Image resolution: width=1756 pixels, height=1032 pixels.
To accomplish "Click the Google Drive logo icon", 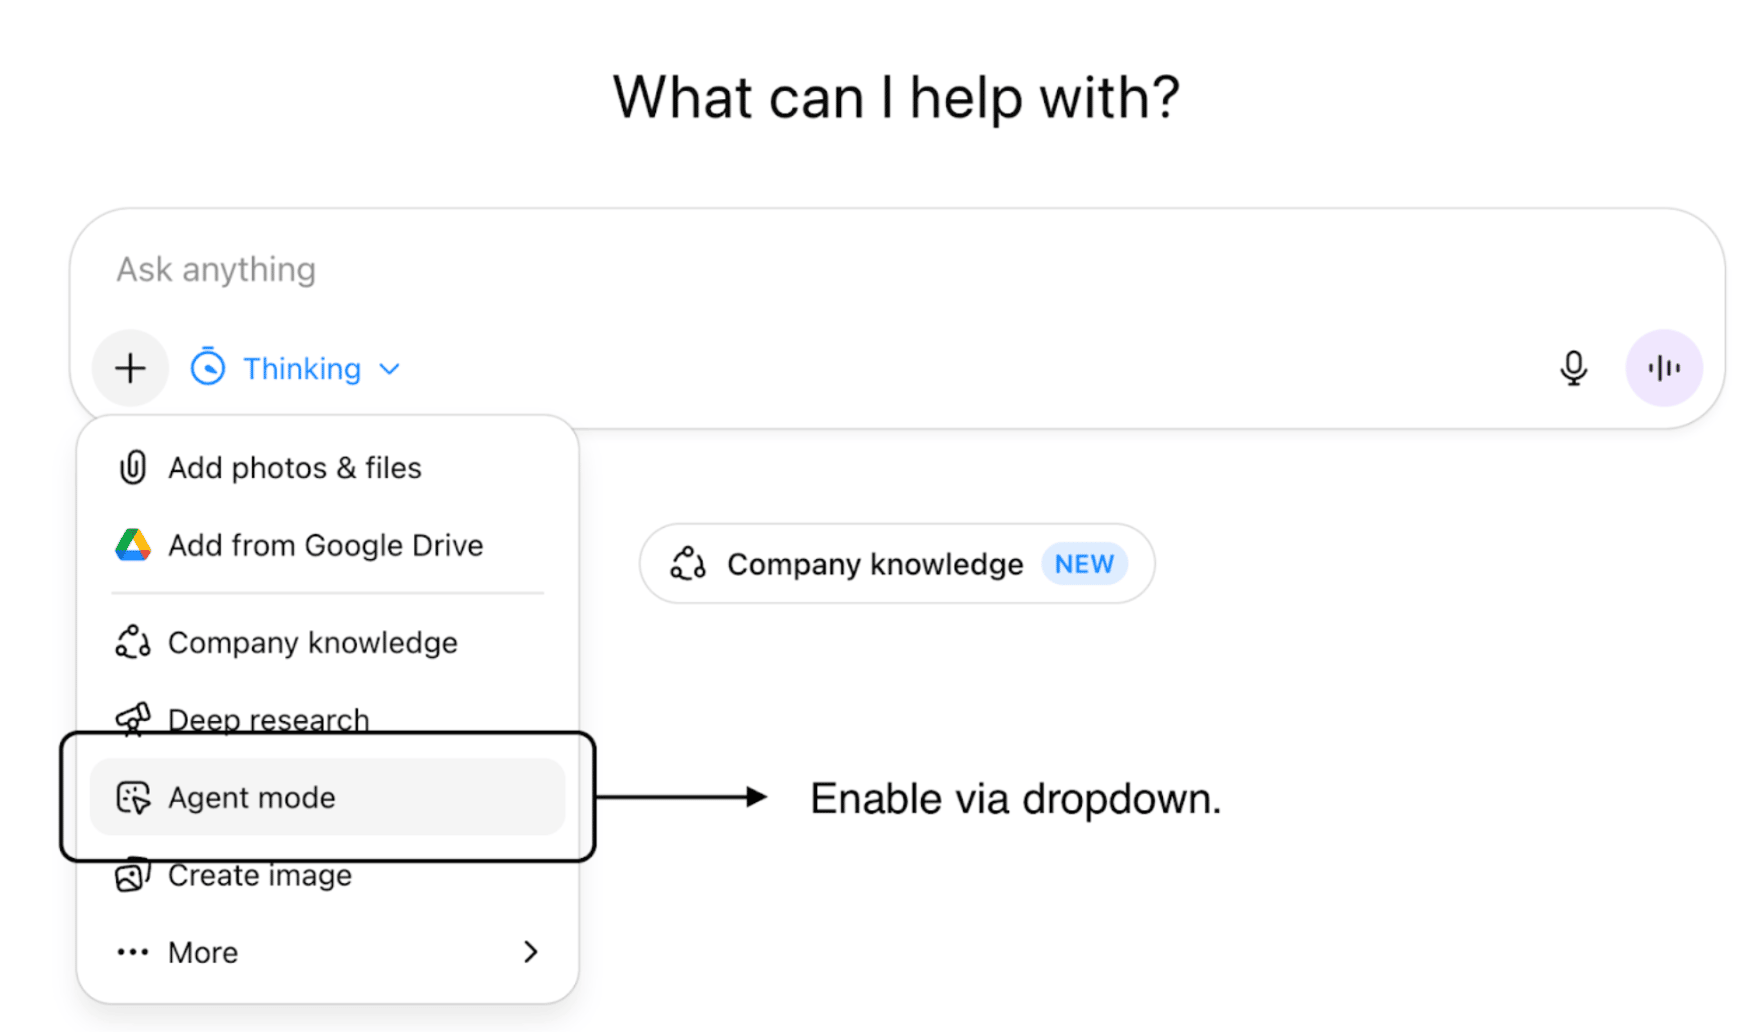I will click(x=133, y=545).
